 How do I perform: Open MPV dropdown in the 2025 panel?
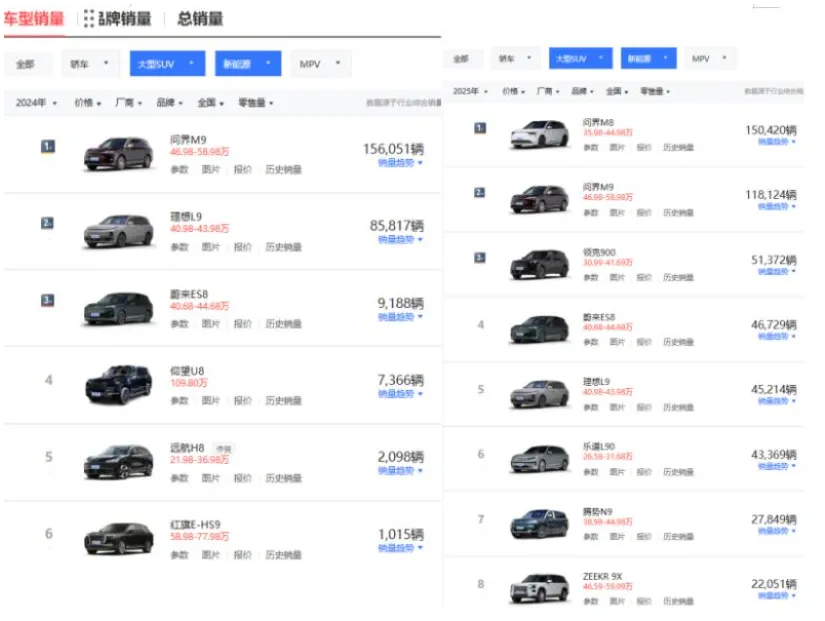click(x=710, y=58)
